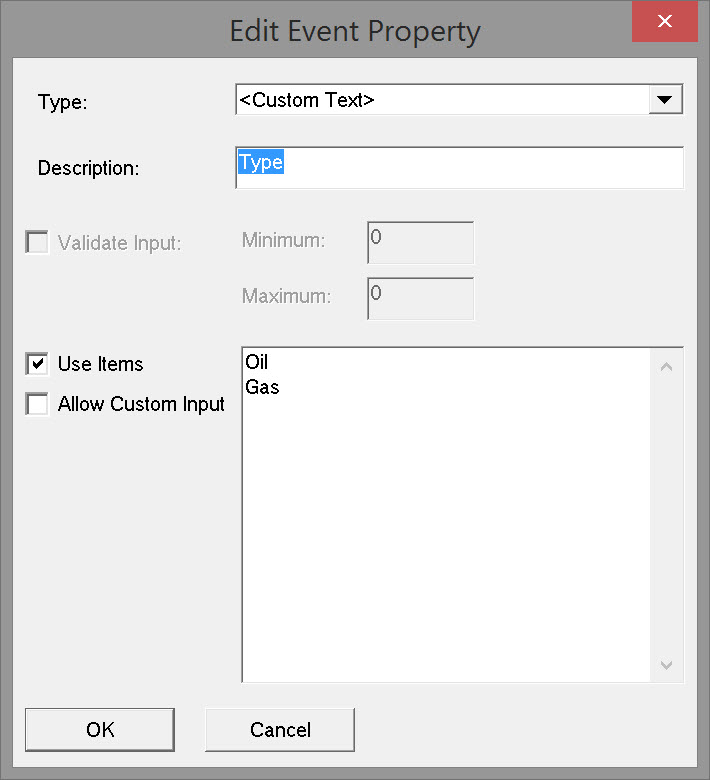Click the Minimum value field

420,242
